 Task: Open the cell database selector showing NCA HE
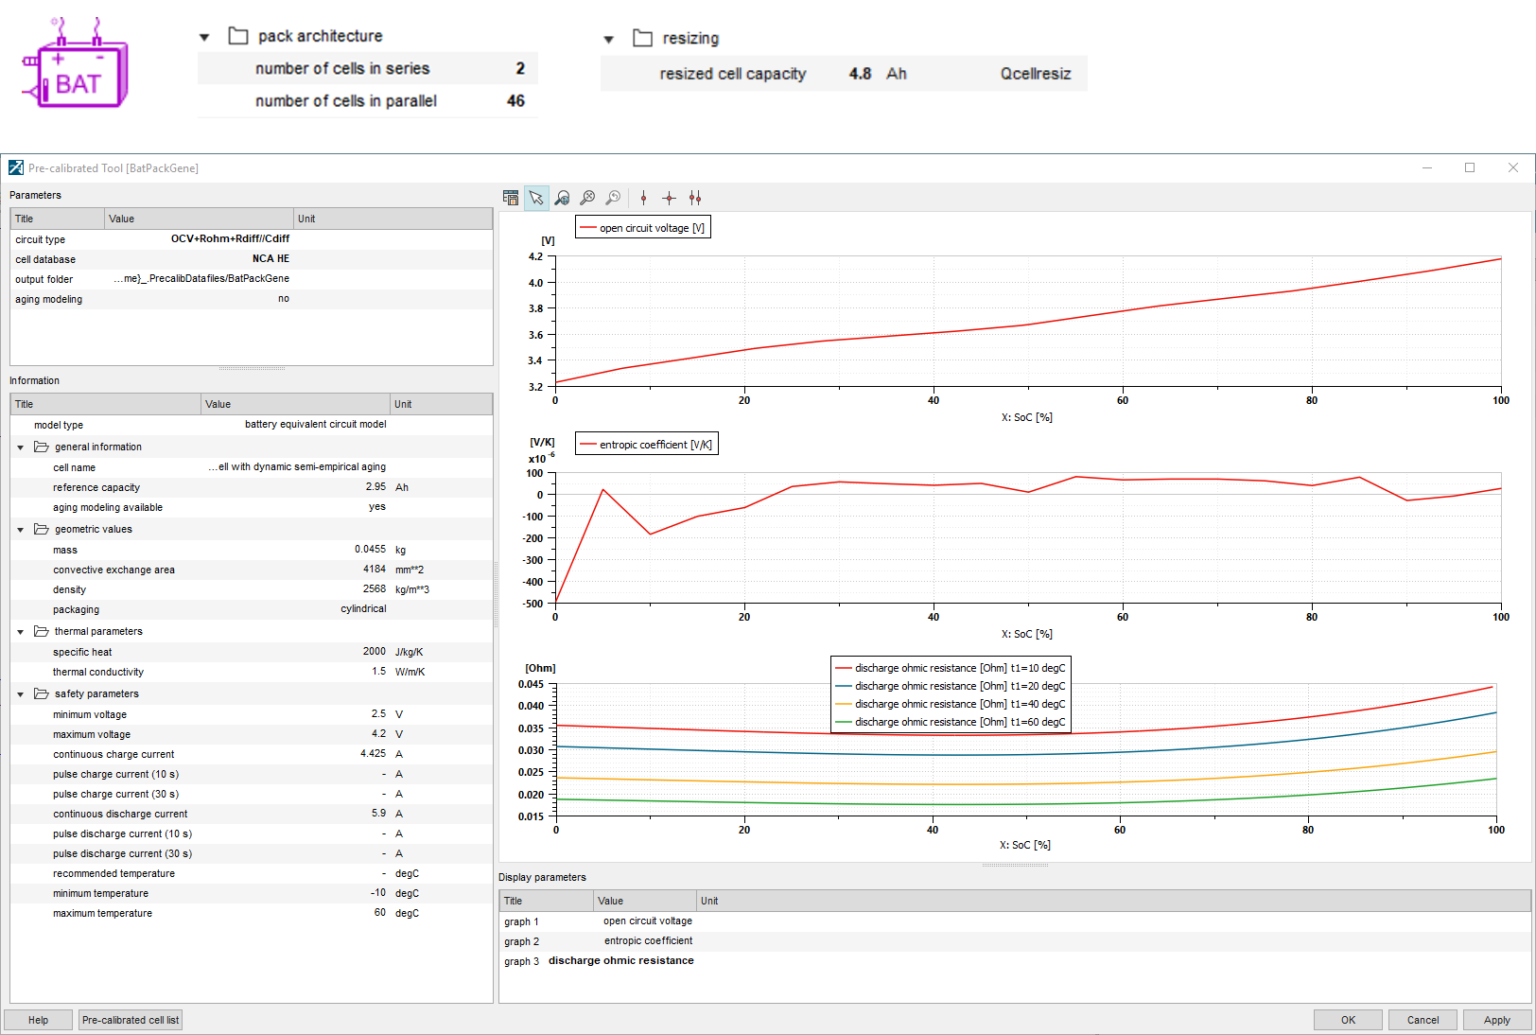[x=270, y=258]
